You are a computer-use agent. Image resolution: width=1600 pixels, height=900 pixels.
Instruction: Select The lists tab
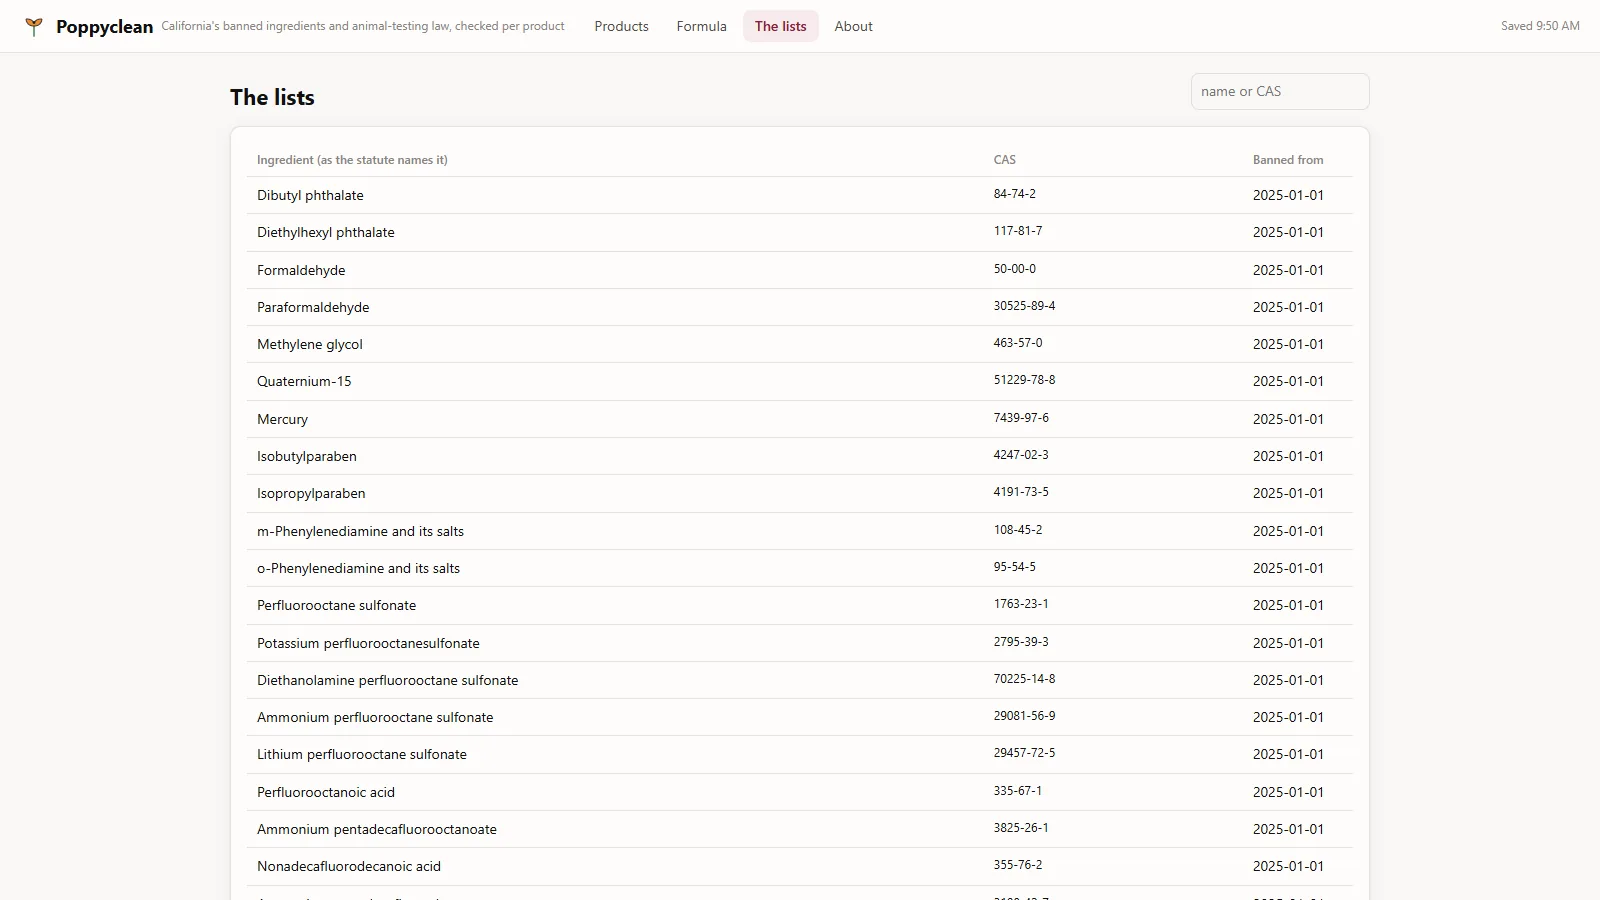780,26
